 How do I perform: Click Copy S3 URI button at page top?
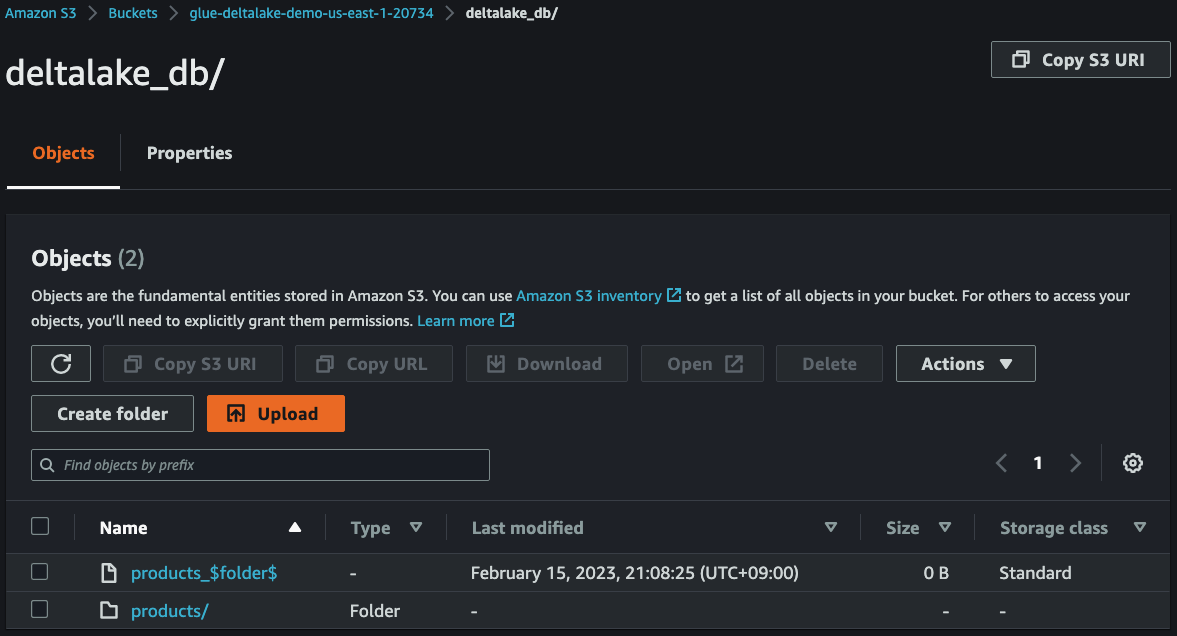pyautogui.click(x=1080, y=59)
